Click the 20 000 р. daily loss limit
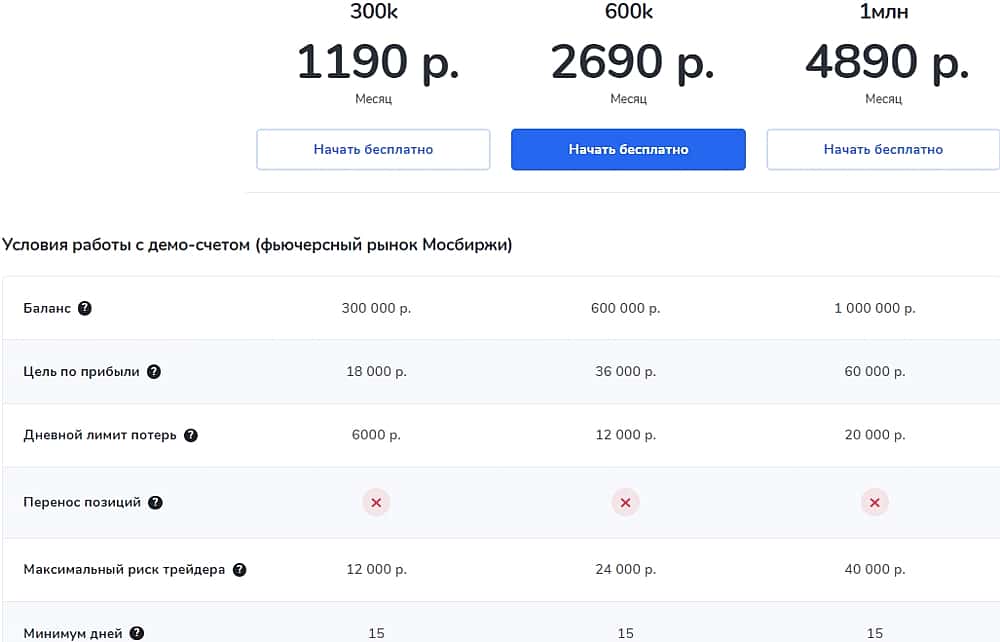Image resolution: width=1000 pixels, height=642 pixels. (875, 435)
